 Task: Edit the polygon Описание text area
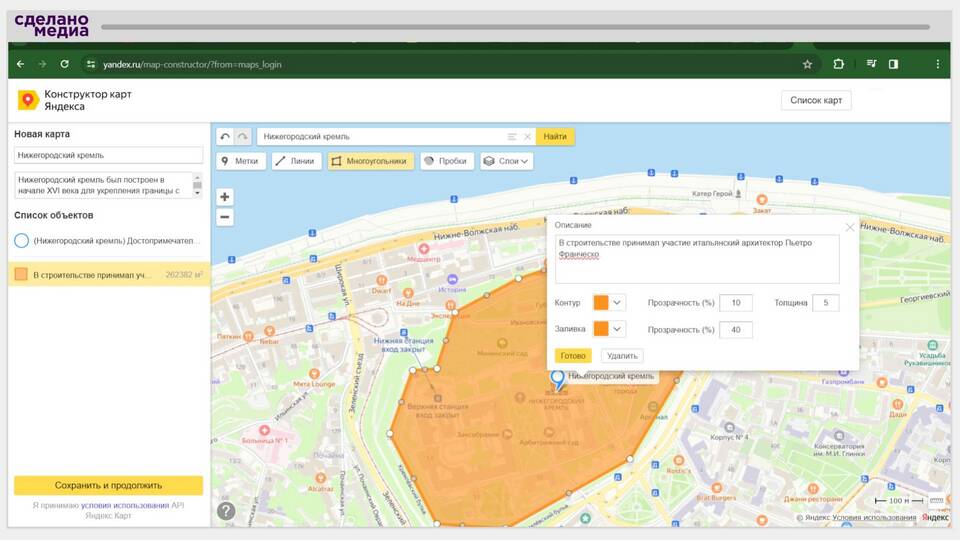point(697,259)
